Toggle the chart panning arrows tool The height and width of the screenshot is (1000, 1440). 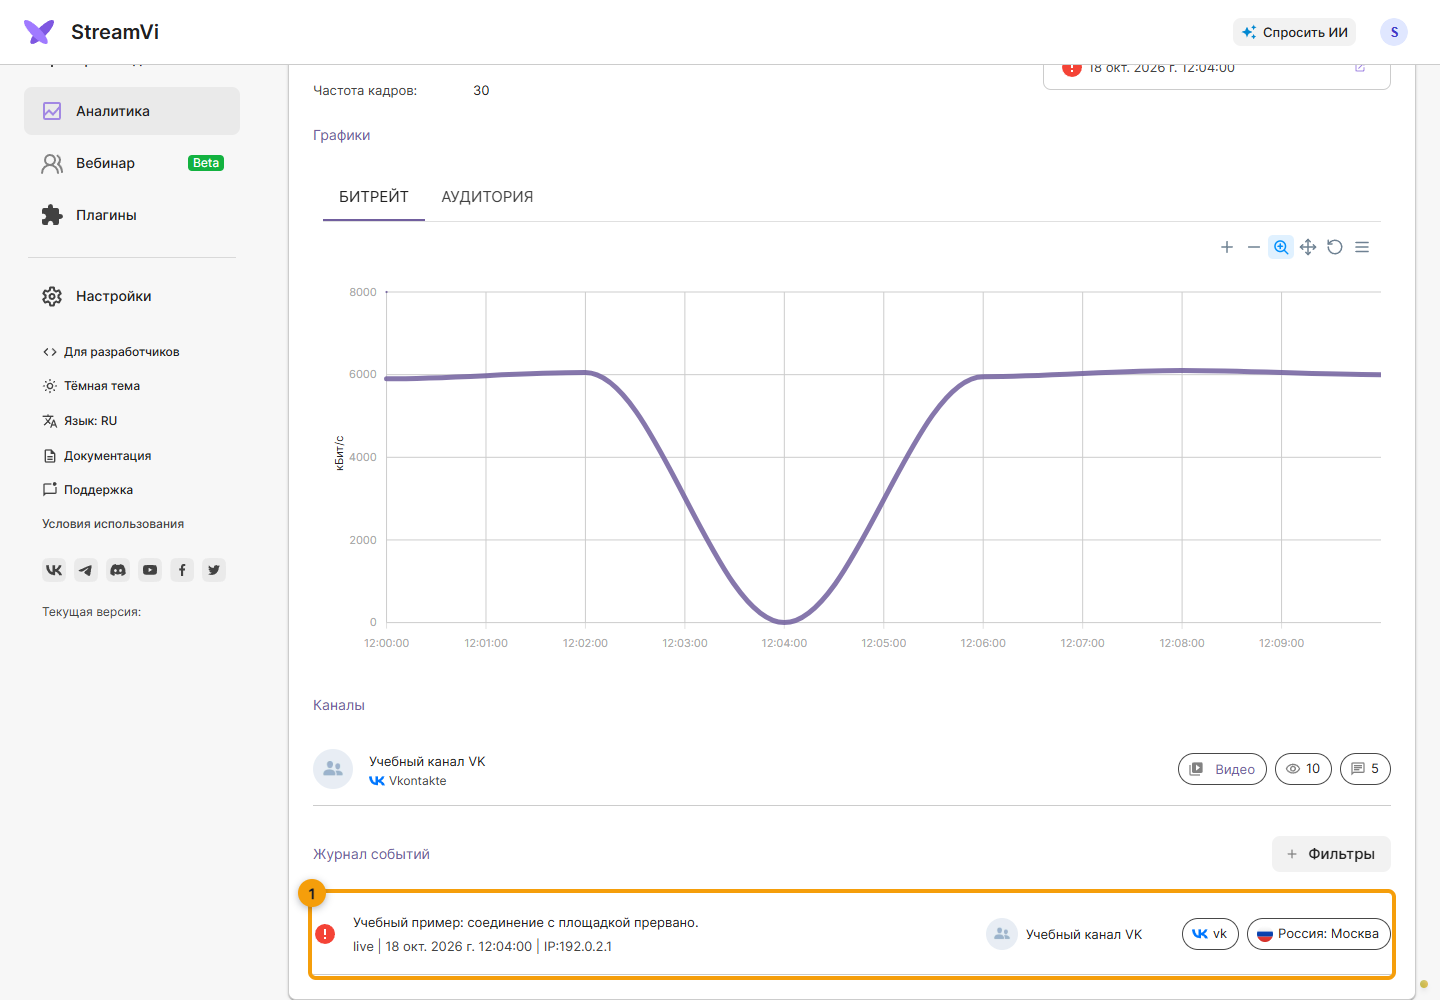[1308, 247]
